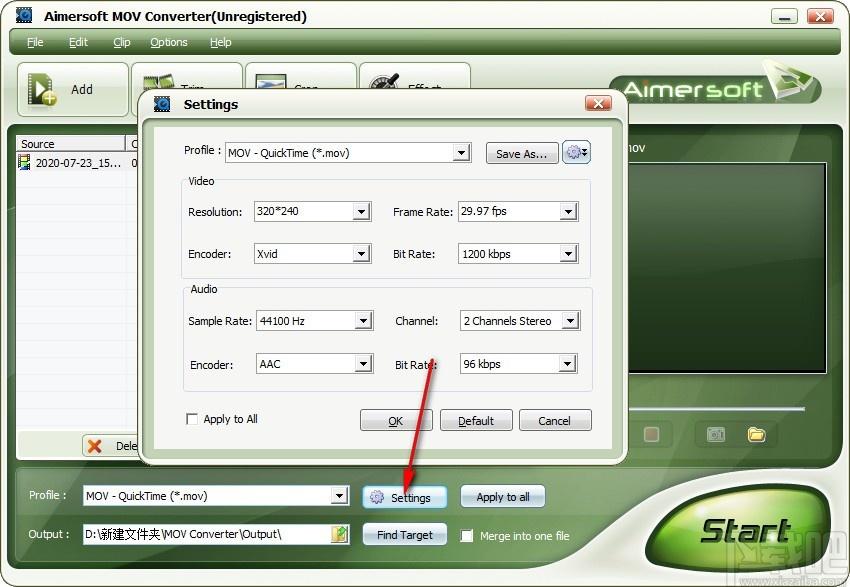Expand the Channel dropdown
This screenshot has height=587, width=850.
click(x=570, y=321)
